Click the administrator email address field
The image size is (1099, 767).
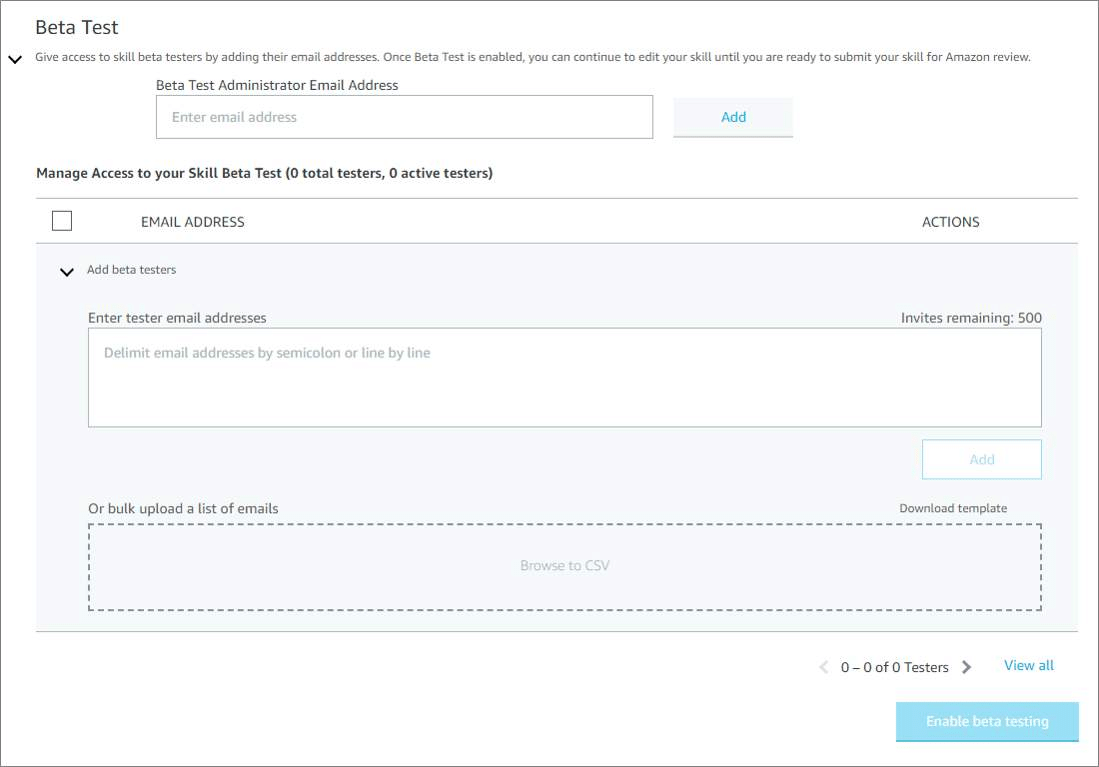tap(404, 117)
